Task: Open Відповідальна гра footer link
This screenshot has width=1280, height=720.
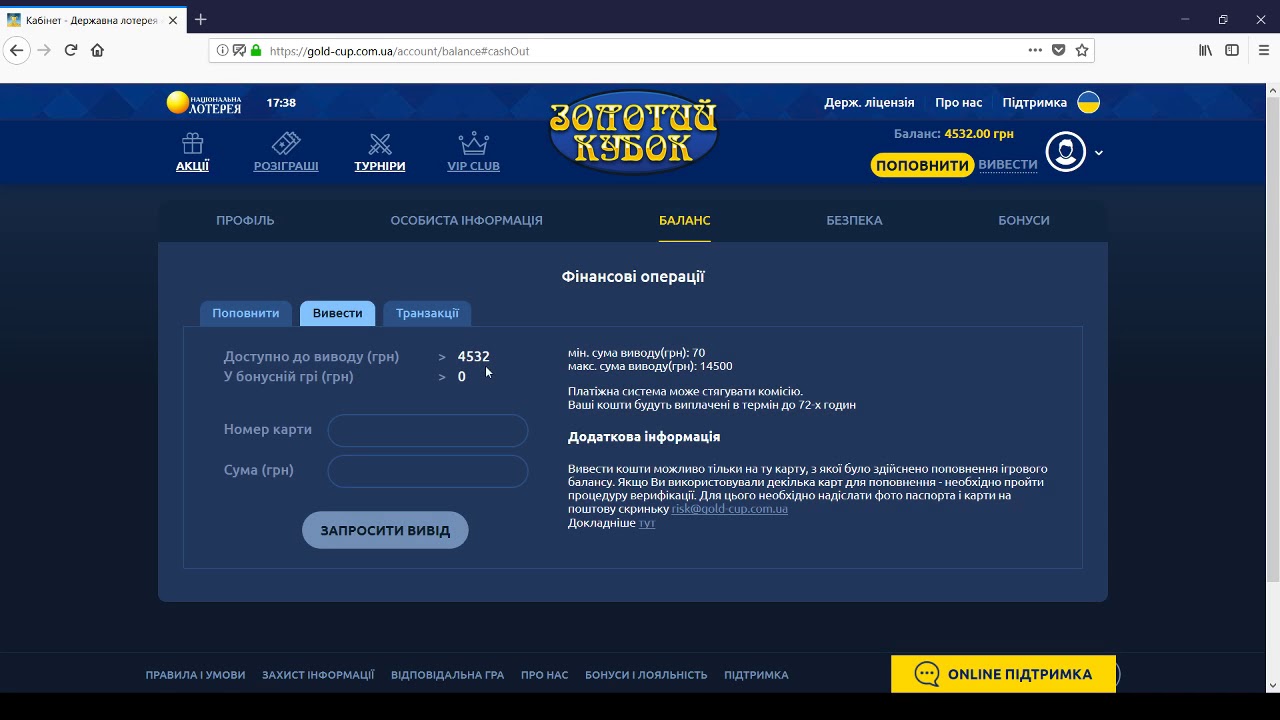Action: (x=448, y=675)
